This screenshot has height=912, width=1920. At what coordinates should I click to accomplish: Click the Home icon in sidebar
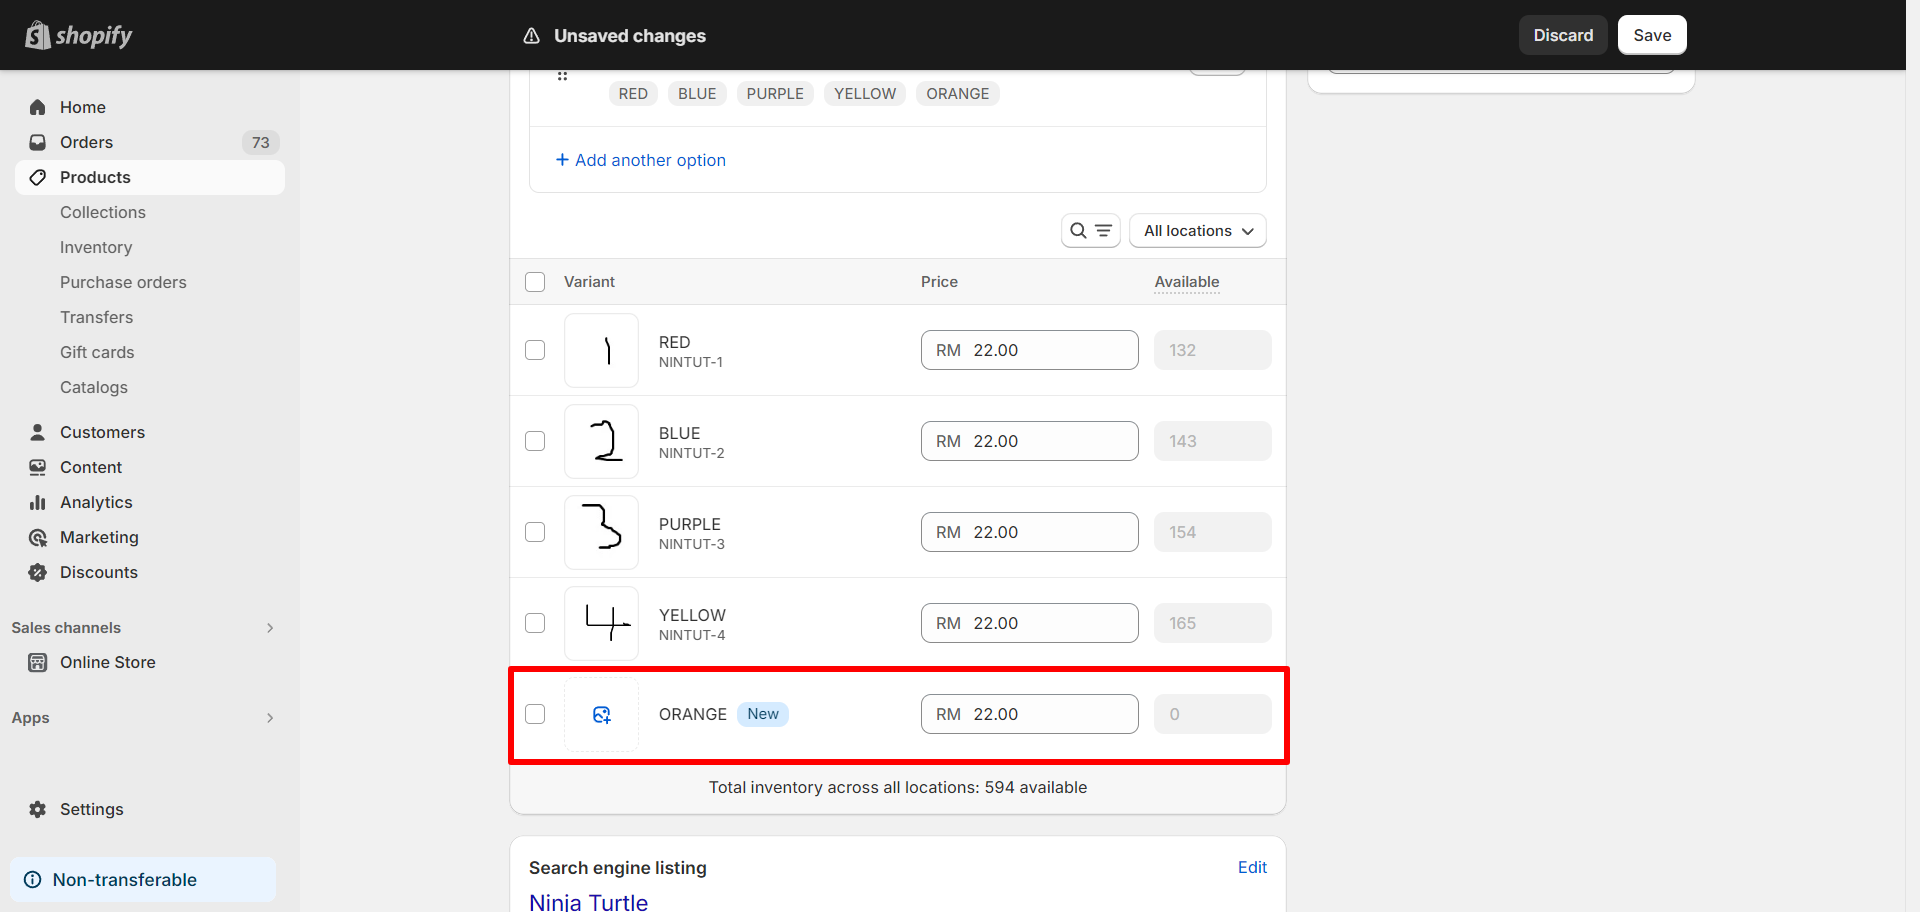pos(38,107)
